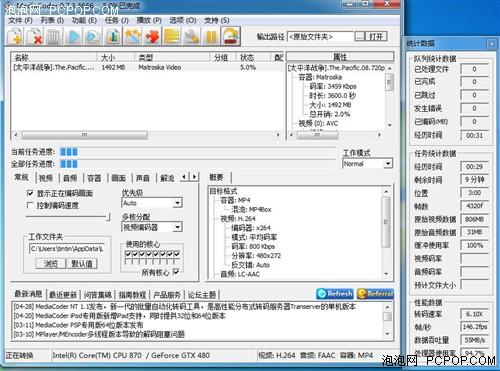Switch to the 画面 settings tab

(118, 178)
